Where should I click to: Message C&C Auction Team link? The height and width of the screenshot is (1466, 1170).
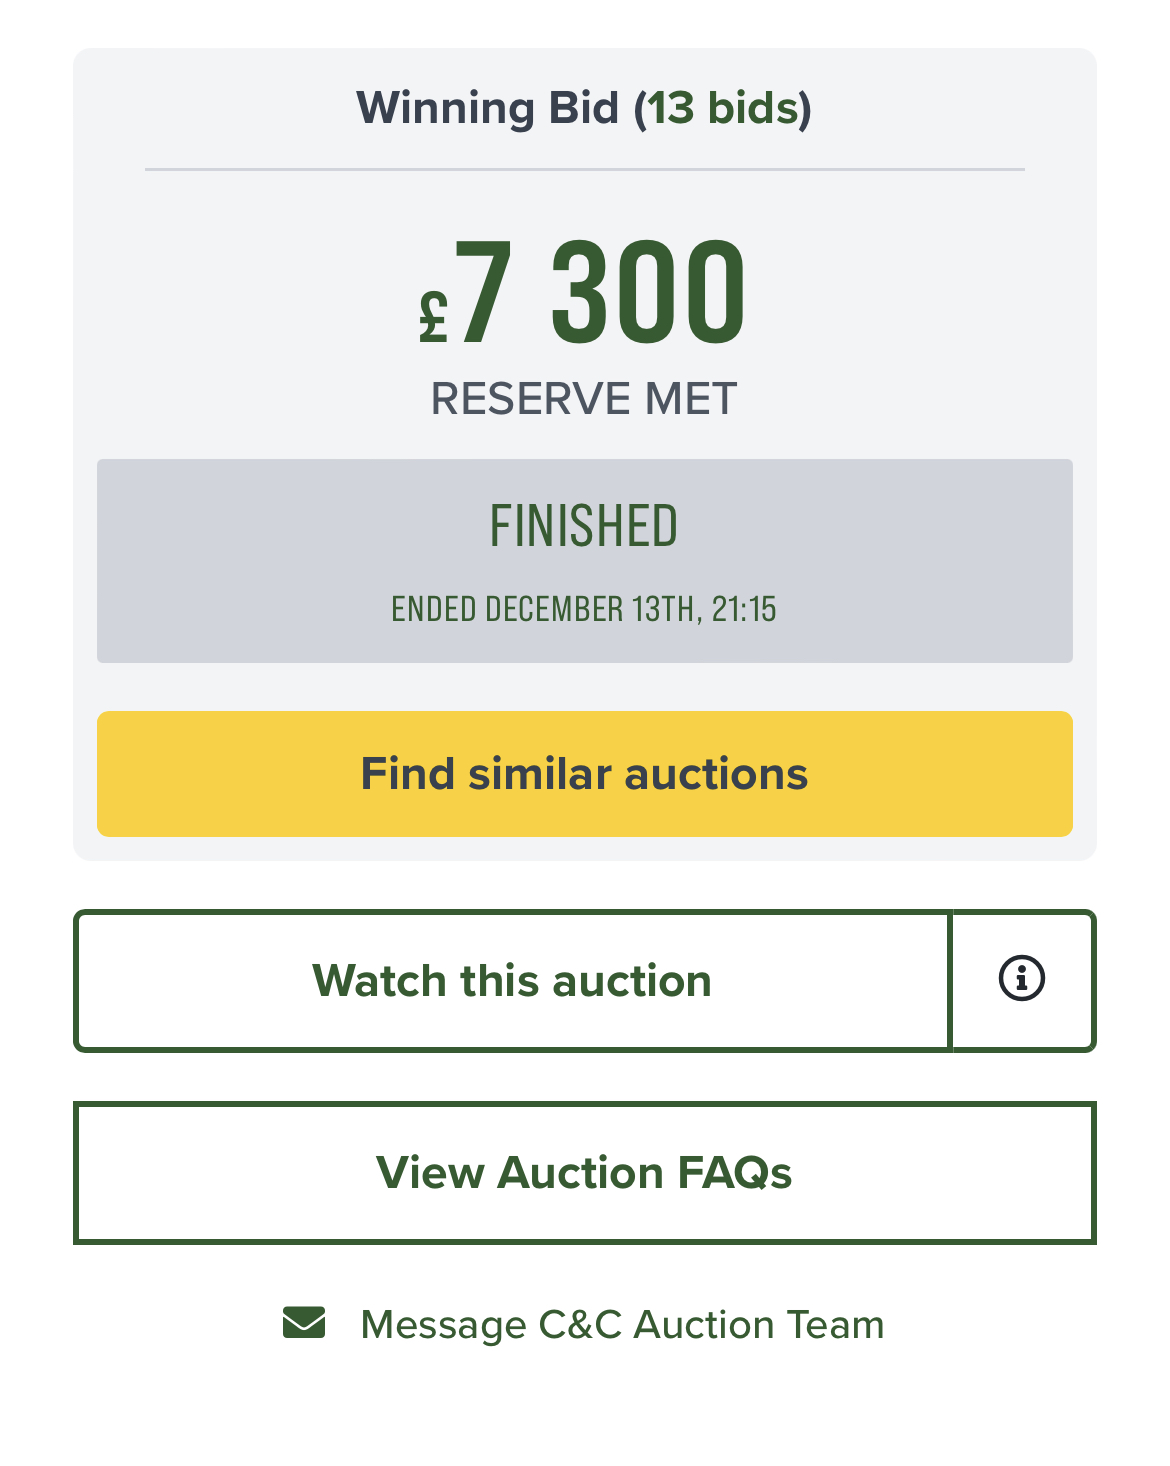[622, 1325]
